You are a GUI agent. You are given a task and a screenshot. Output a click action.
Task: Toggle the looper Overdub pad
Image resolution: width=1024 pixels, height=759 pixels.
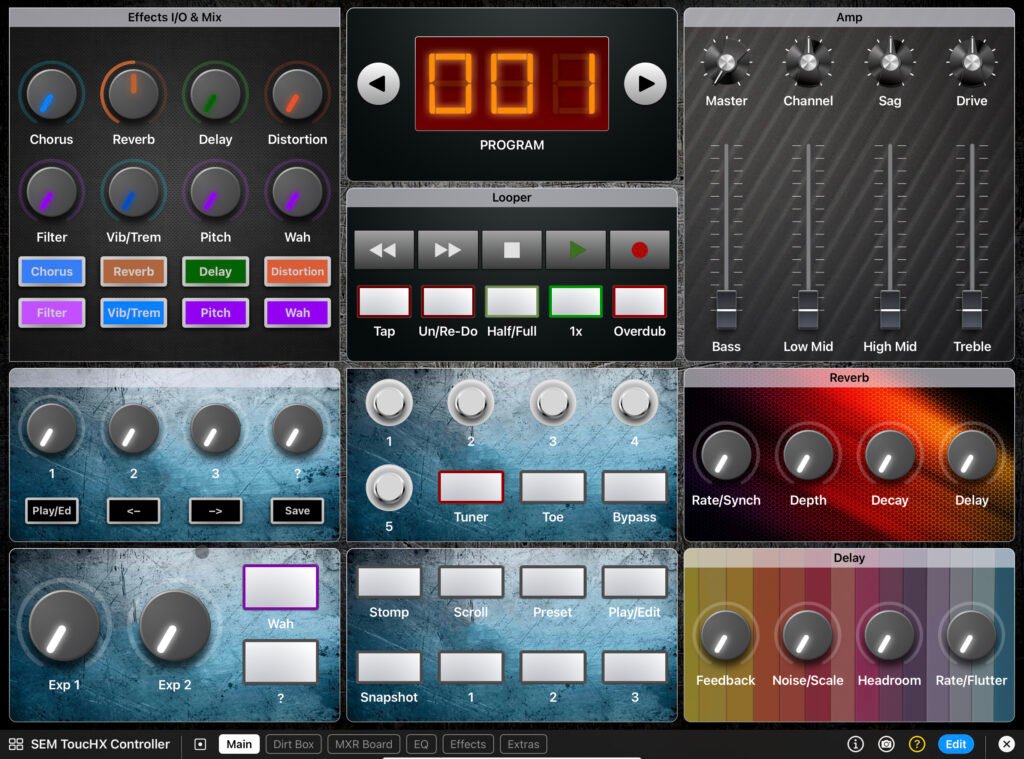click(639, 302)
